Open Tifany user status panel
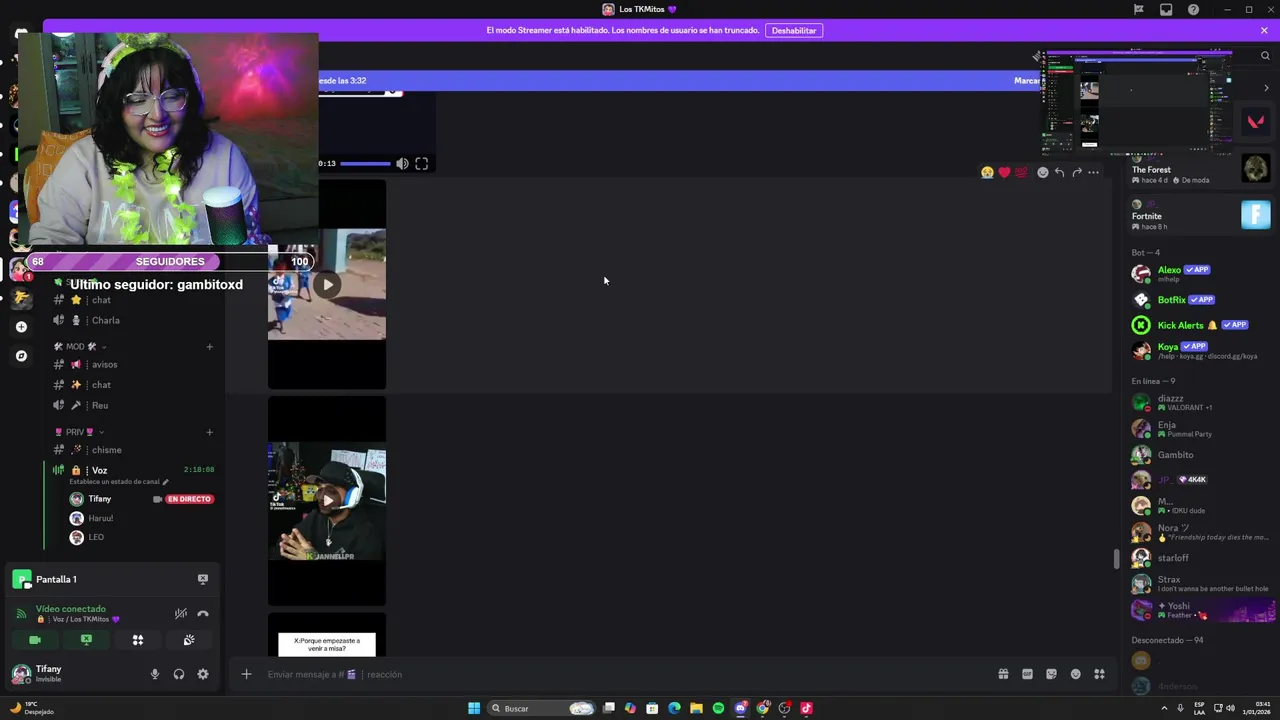The width and height of the screenshot is (1280, 720). click(75, 674)
